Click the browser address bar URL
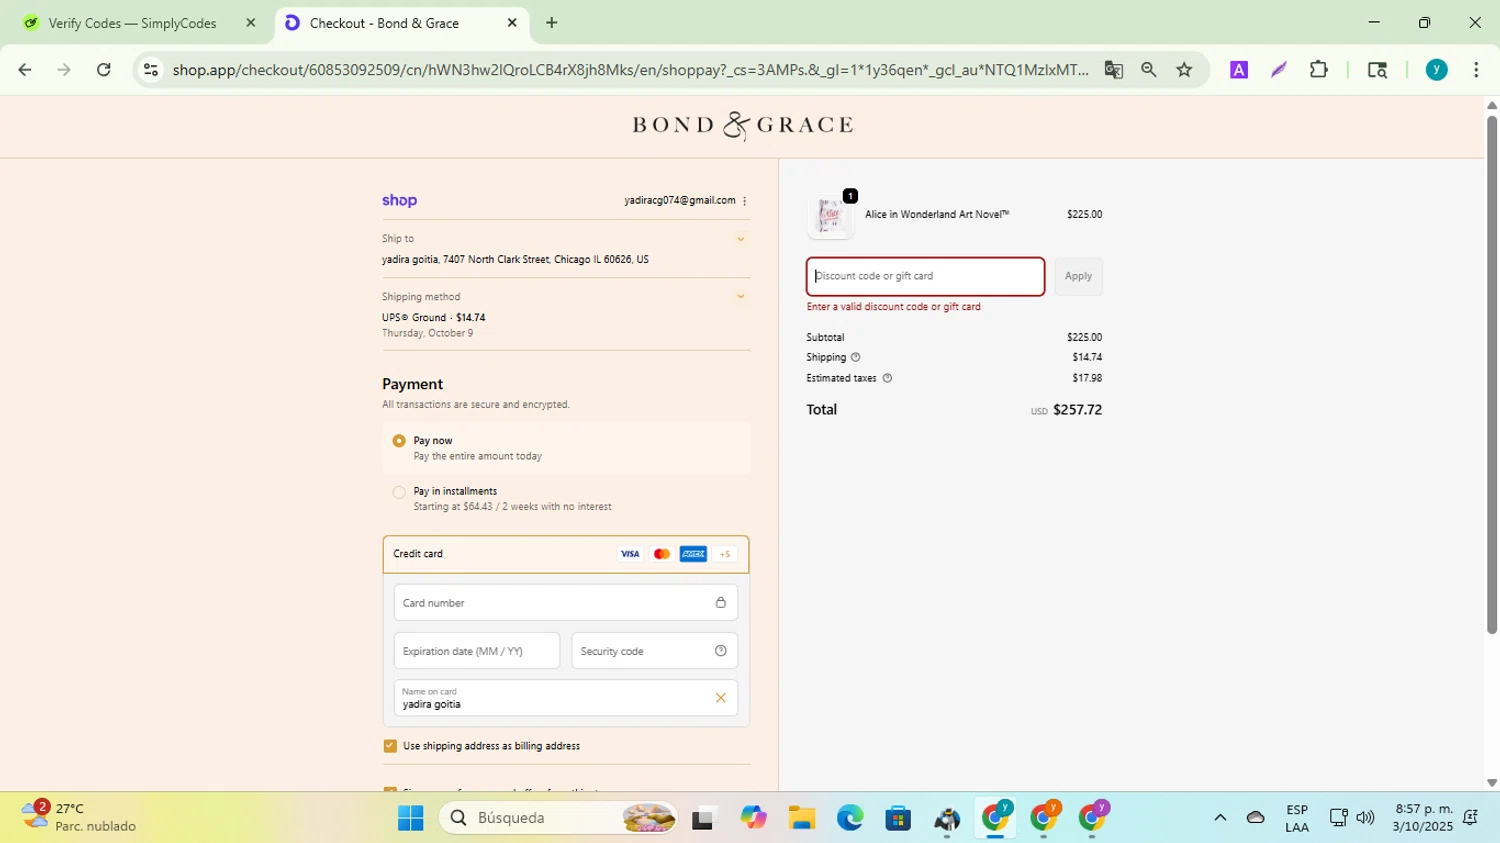The image size is (1500, 843). point(630,70)
